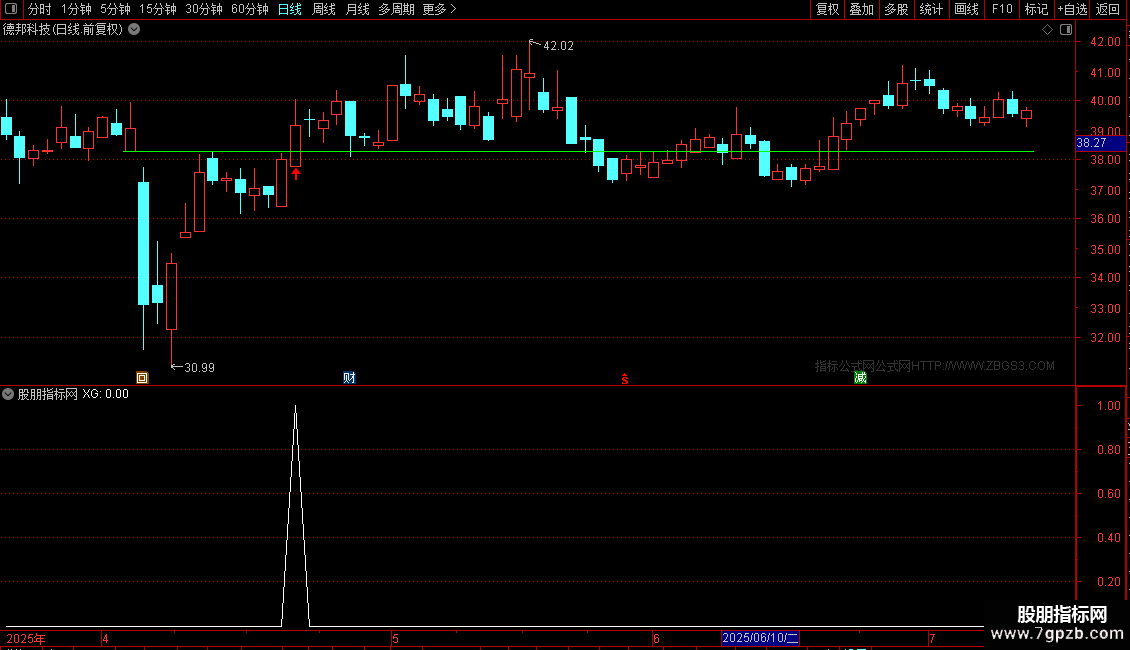
Task: Toggle the left sidebar panel icon
Action: pyautogui.click(x=11, y=9)
